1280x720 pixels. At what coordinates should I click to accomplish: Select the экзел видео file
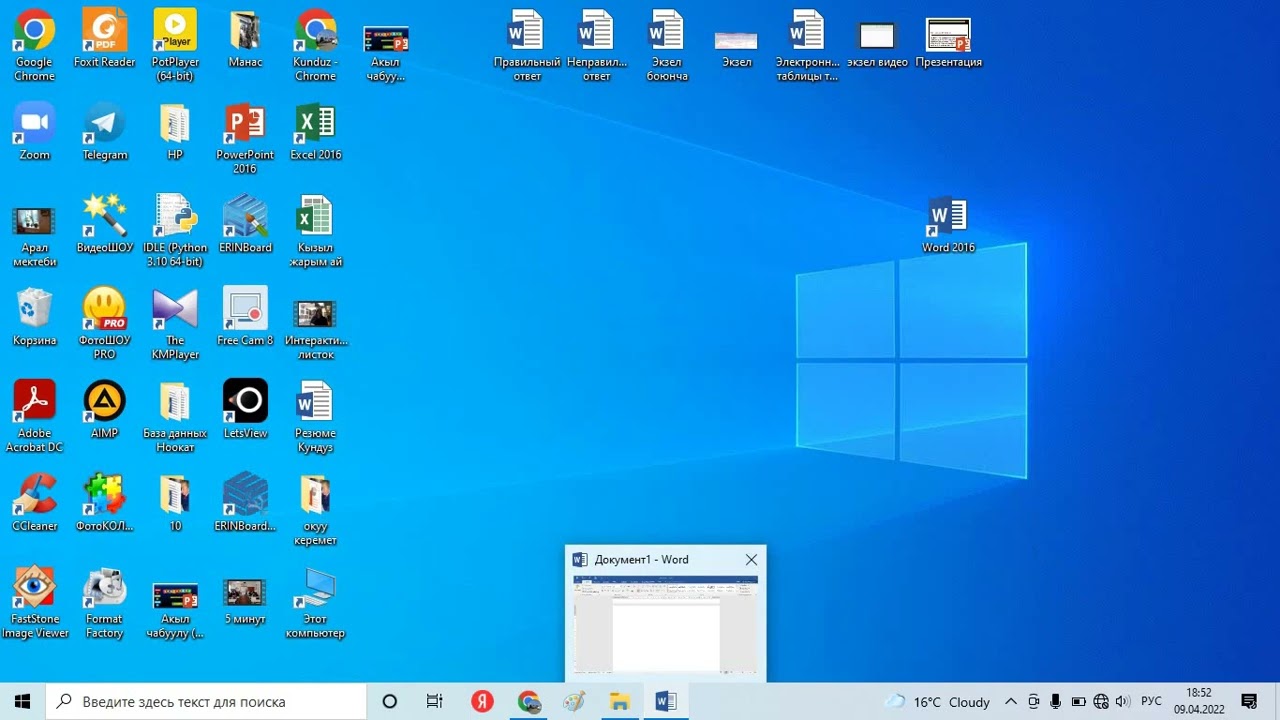pyautogui.click(x=877, y=45)
